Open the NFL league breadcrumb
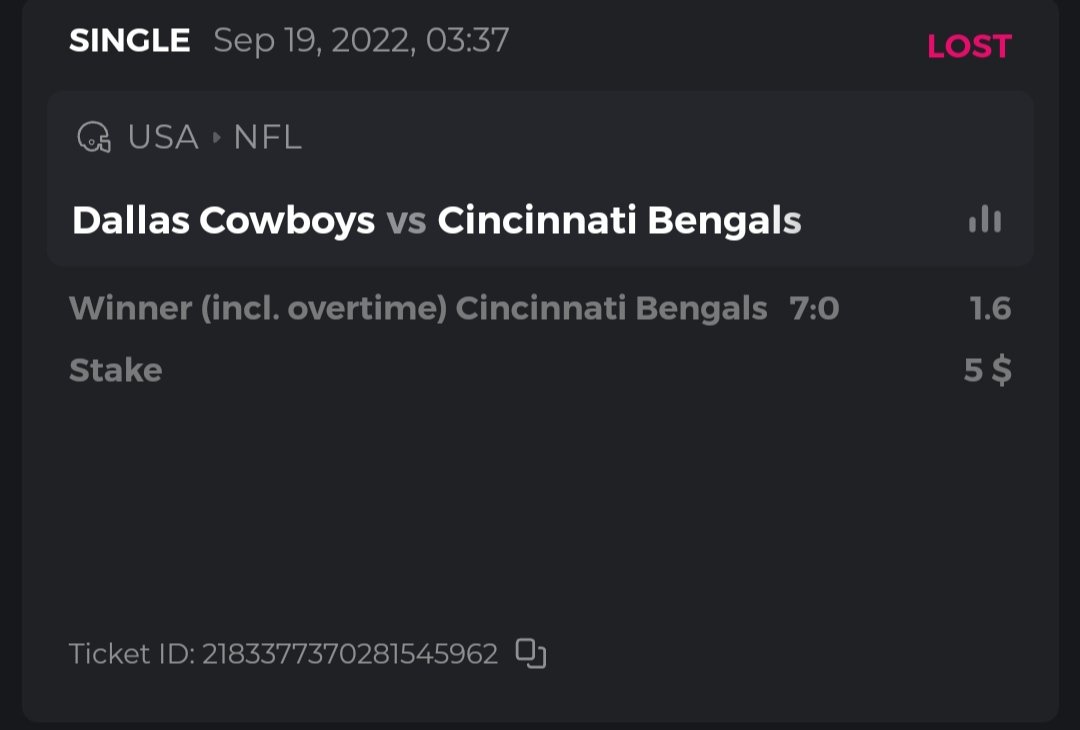This screenshot has height=730, width=1080. pos(267,137)
